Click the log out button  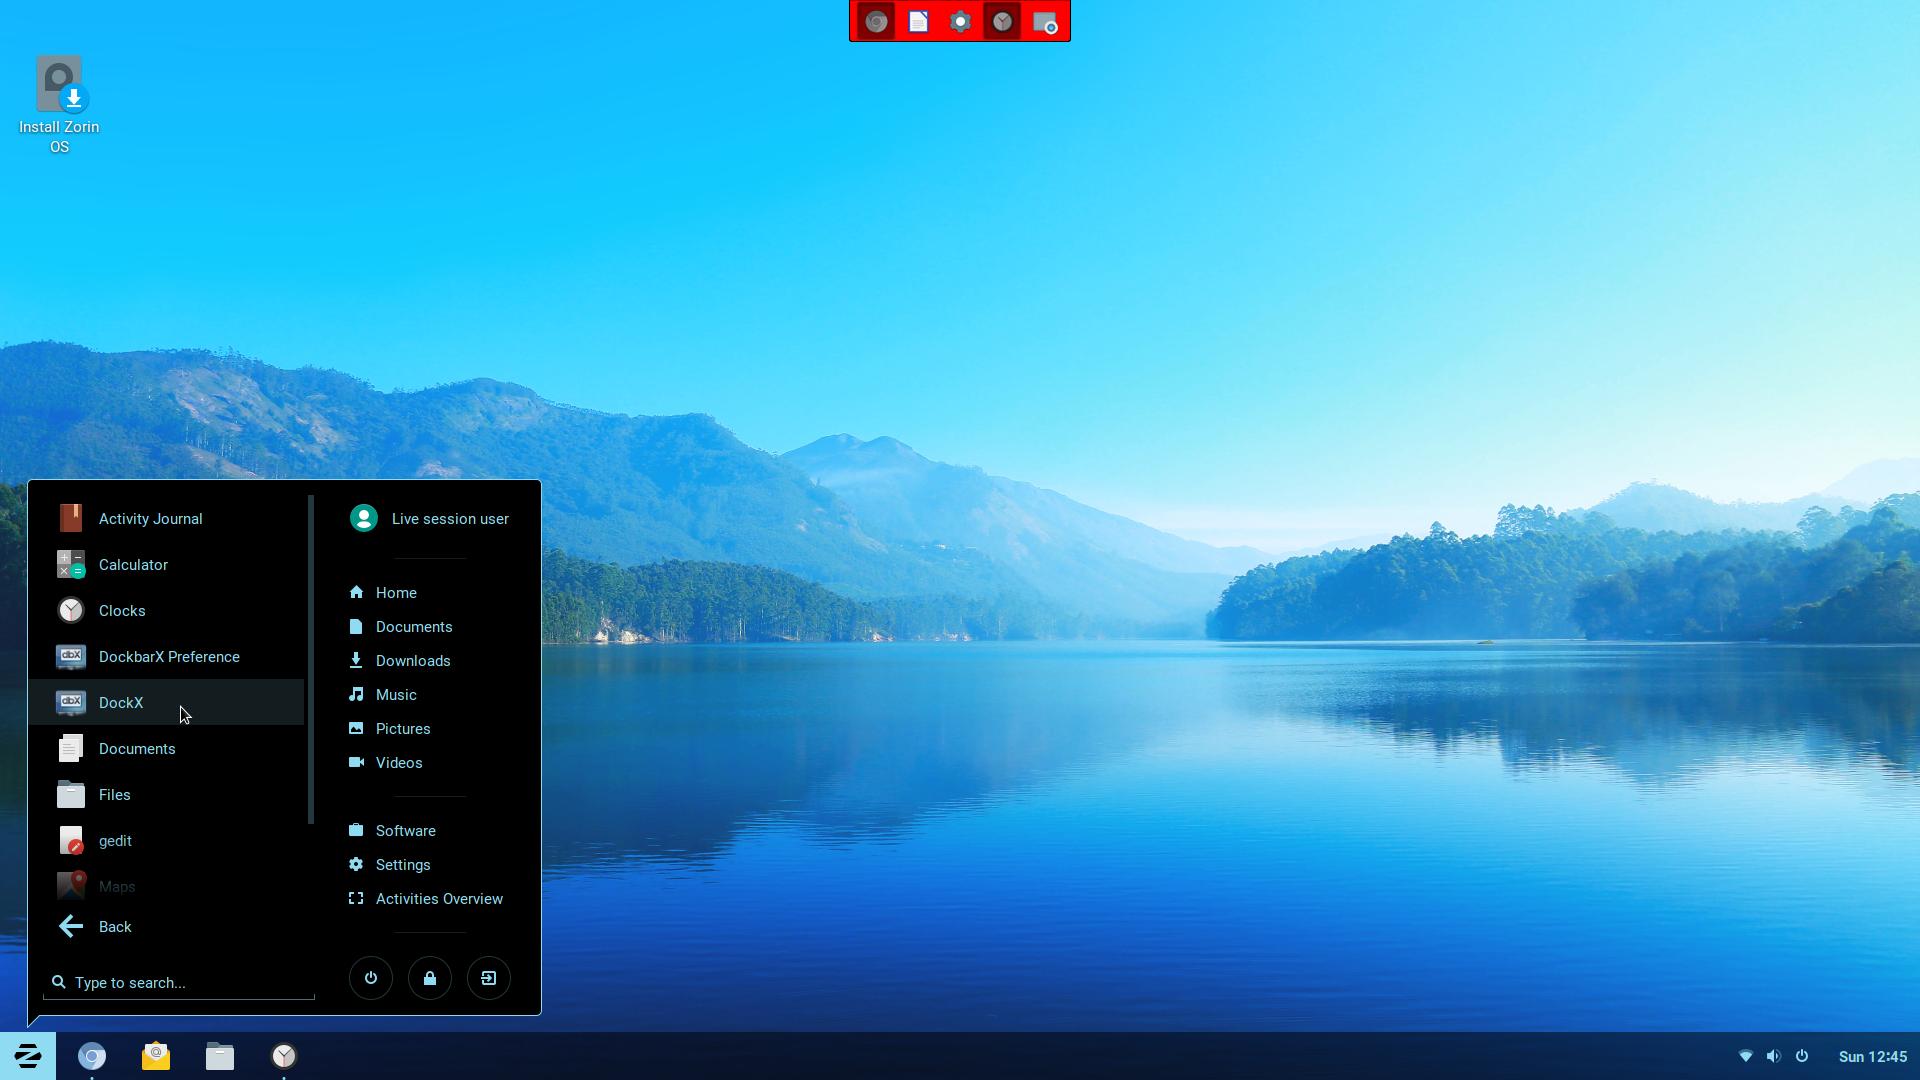click(489, 979)
